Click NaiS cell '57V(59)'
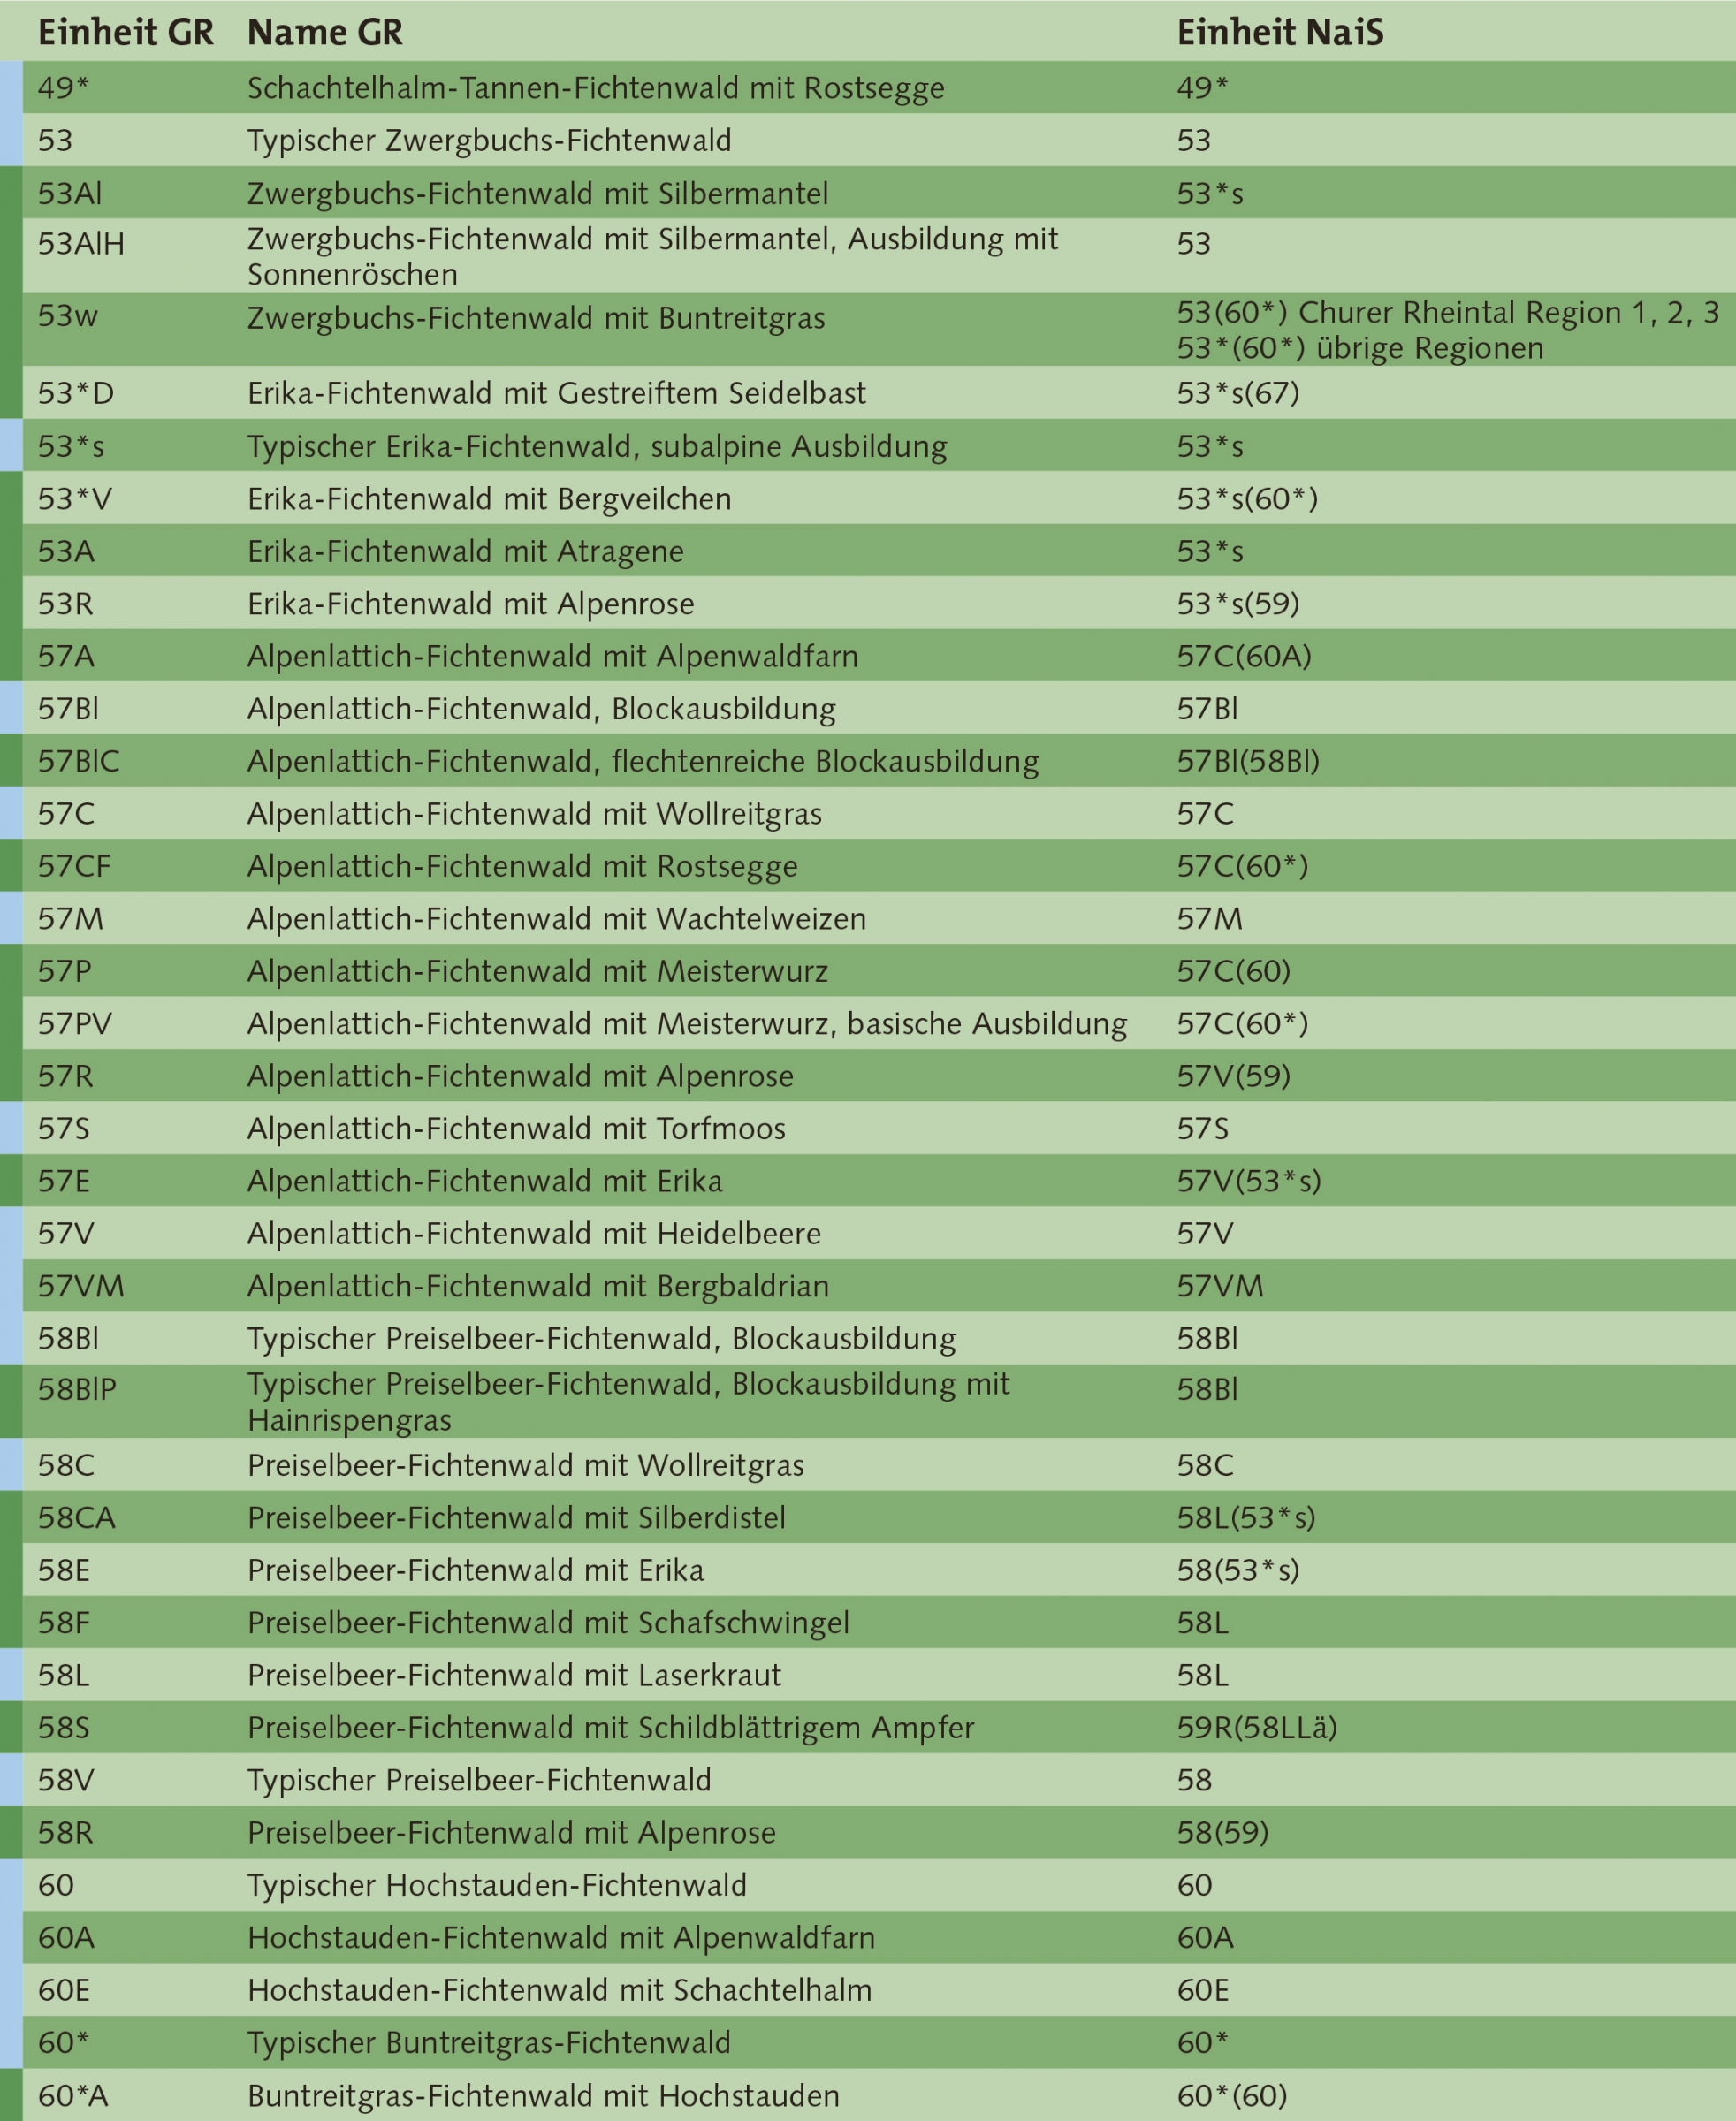The image size is (1736, 2121). 1234,1076
